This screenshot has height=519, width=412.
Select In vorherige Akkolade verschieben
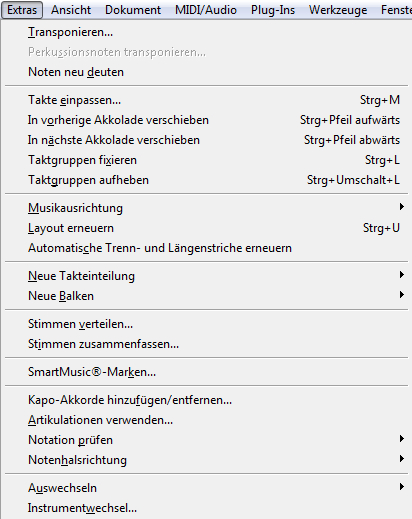(x=206, y=120)
